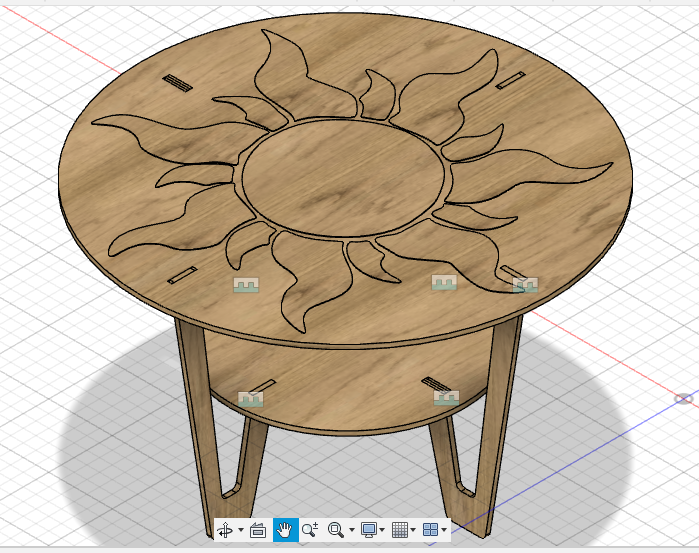Select joint glyph beside tabletop's lower-left slot
This screenshot has height=553, width=699.
[x=246, y=285]
